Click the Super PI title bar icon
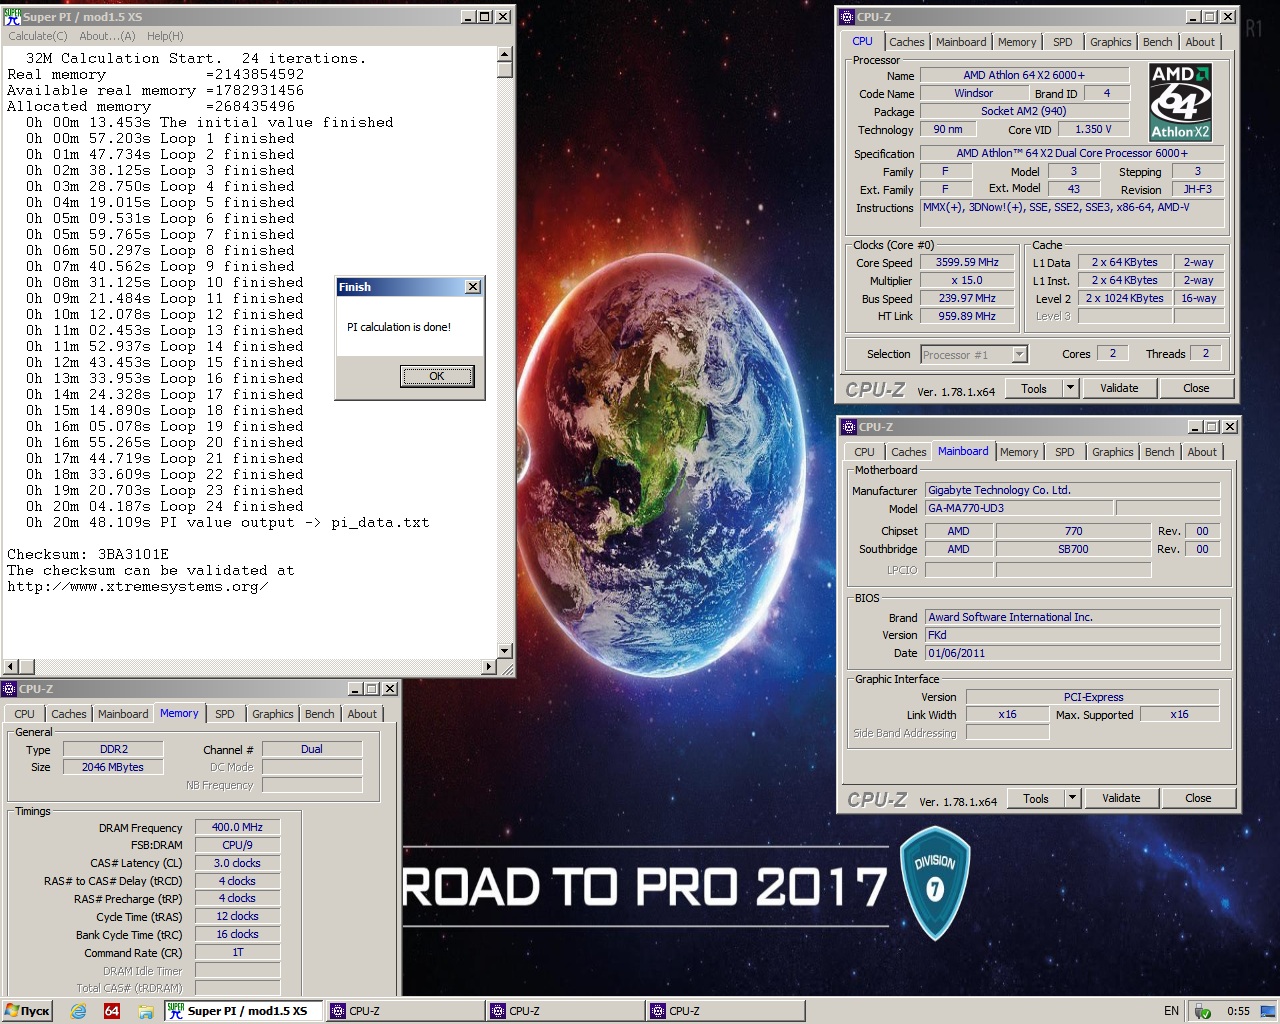The height and width of the screenshot is (1024, 1280). 12,16
